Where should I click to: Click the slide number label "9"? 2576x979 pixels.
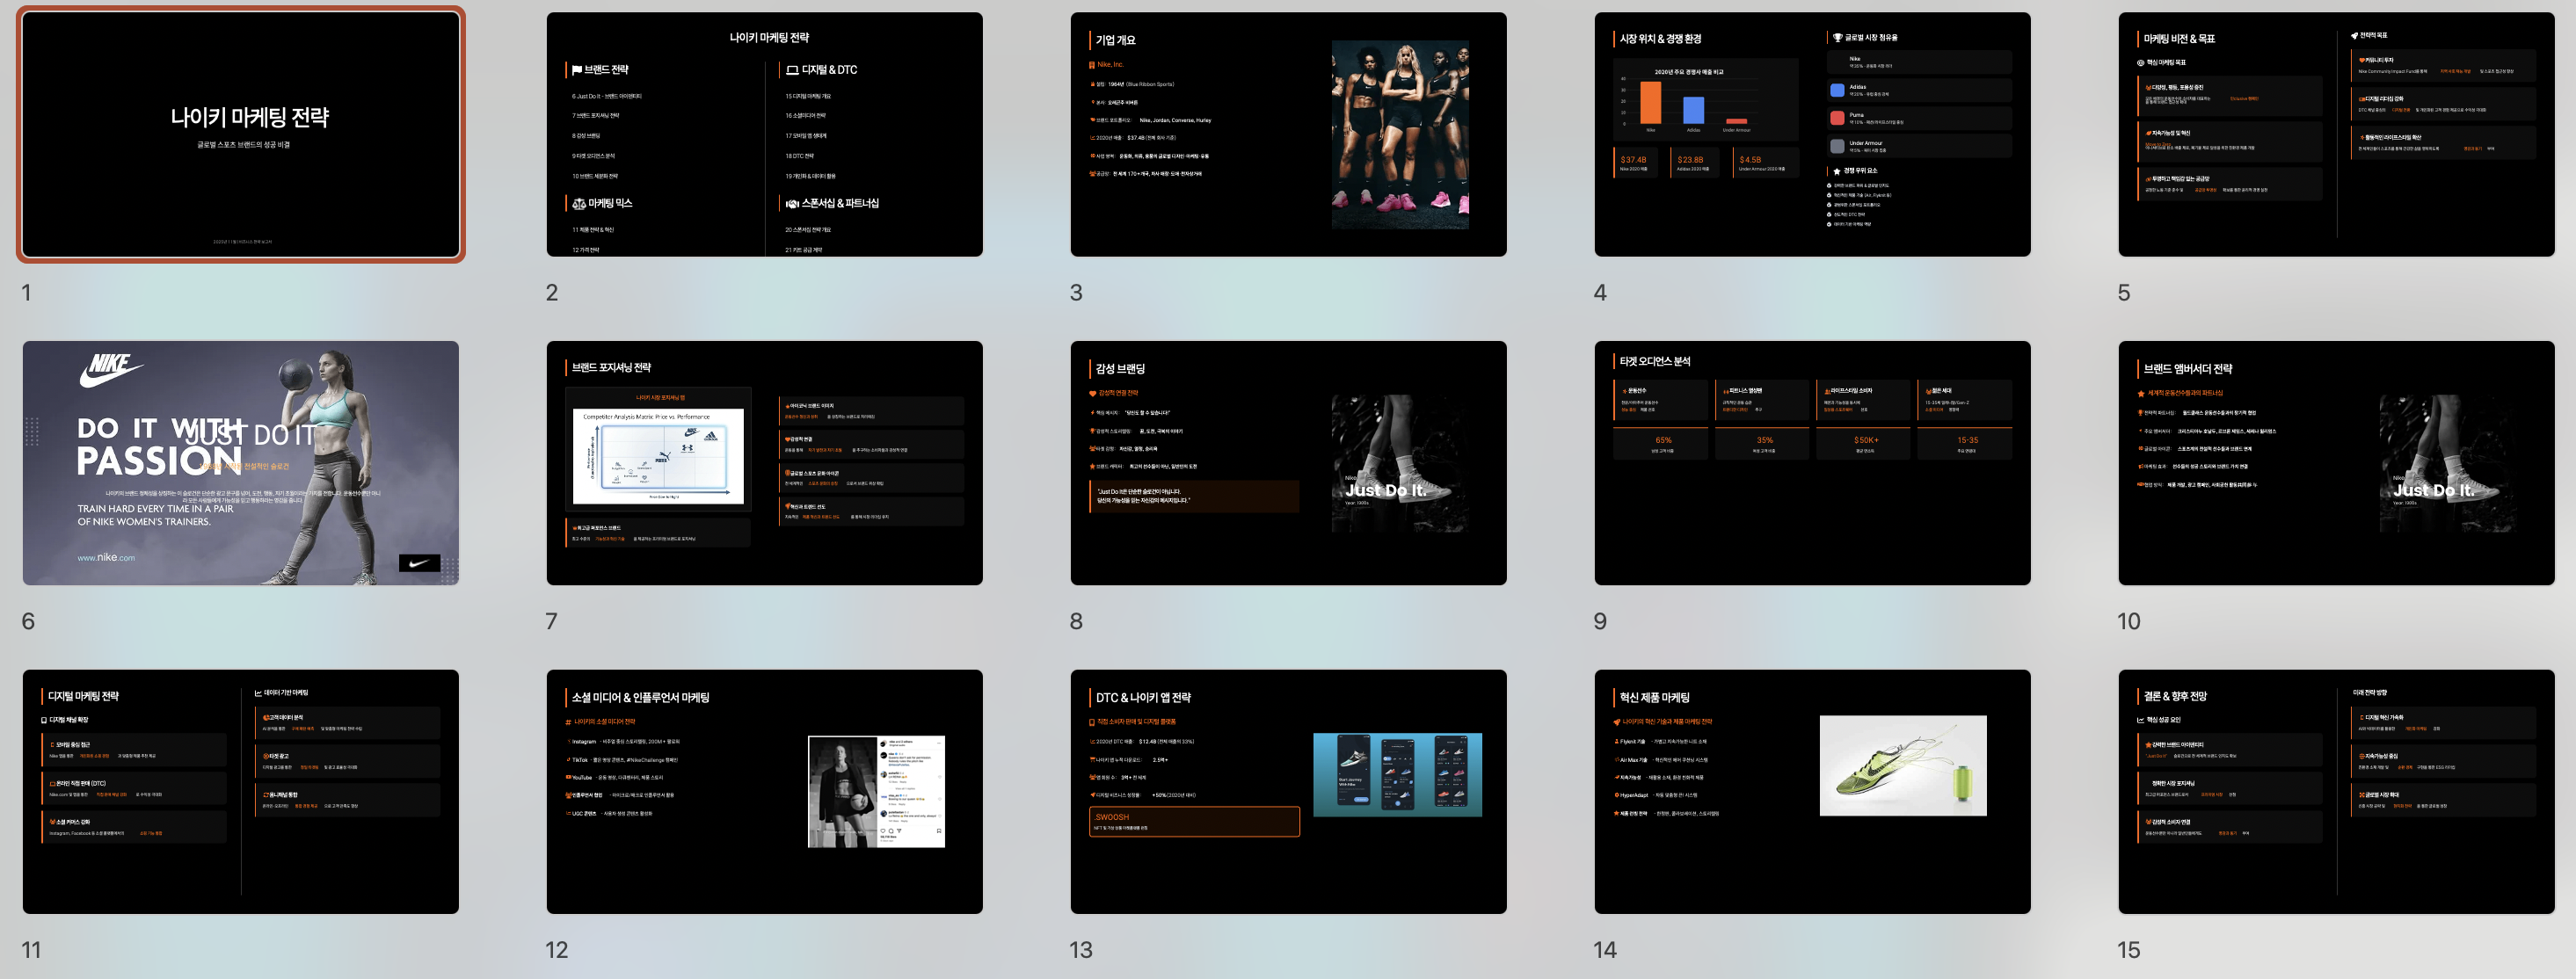coord(1600,621)
